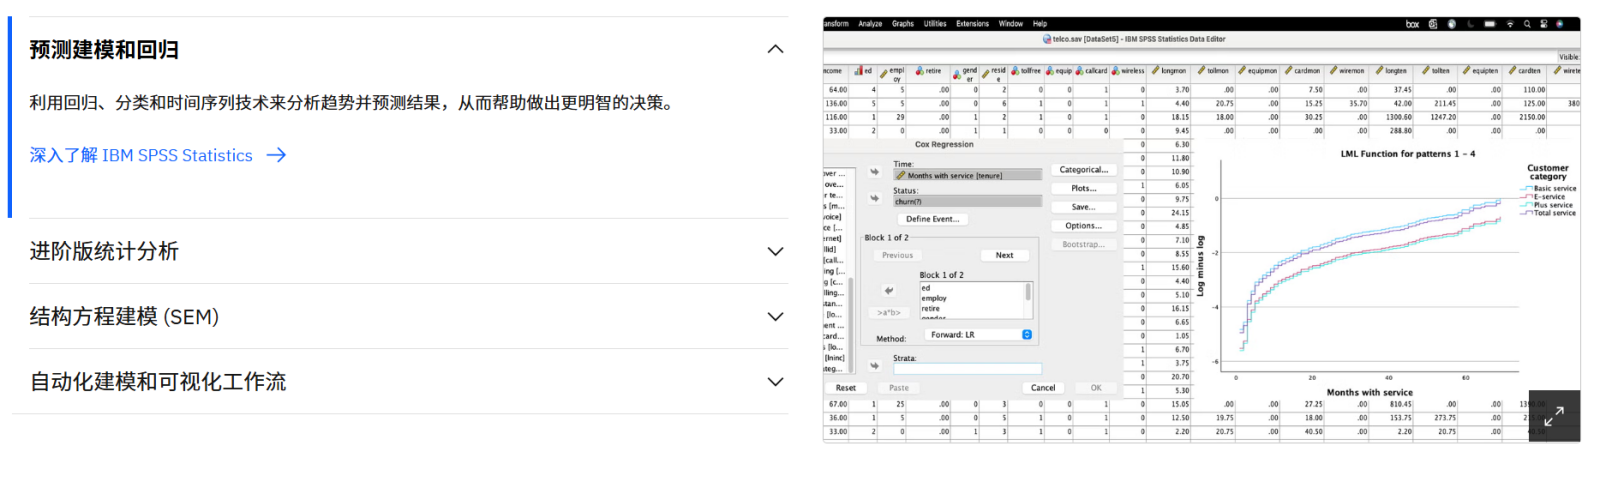
Task: Click the Wi-Fi icon in macOS menu bar
Action: tap(1510, 24)
